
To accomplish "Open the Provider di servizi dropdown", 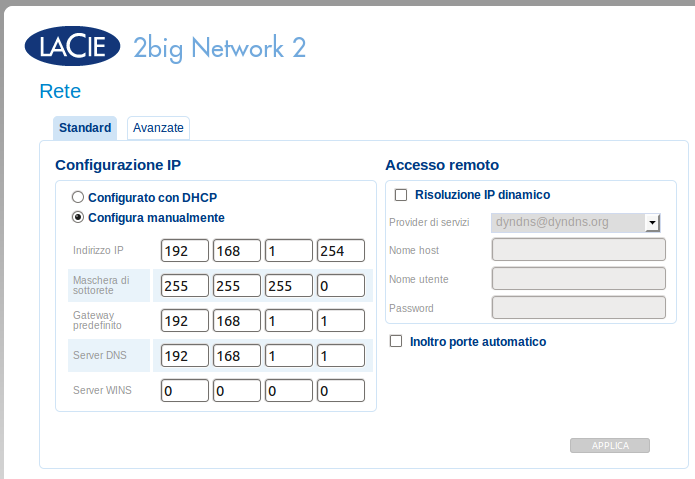I will (576, 222).
